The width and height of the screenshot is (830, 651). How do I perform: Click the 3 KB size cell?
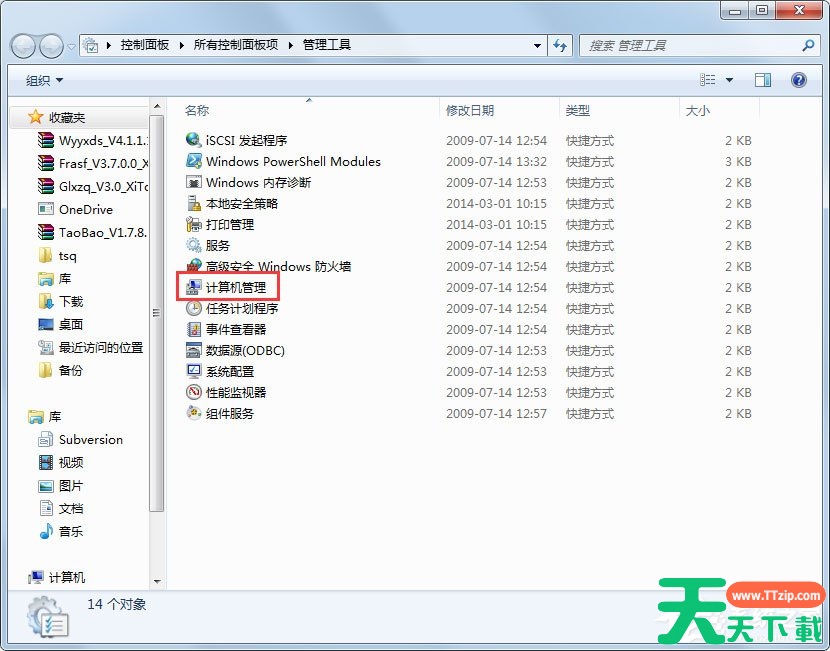(738, 161)
